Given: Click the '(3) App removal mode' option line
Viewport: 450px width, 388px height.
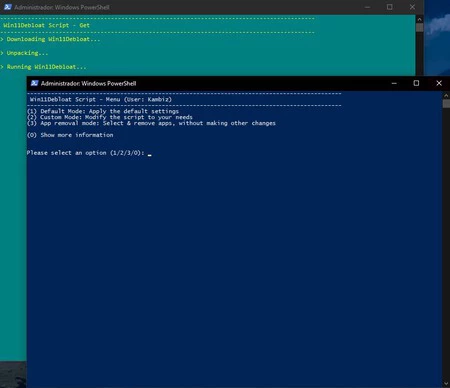Looking at the screenshot, I should (x=151, y=123).
